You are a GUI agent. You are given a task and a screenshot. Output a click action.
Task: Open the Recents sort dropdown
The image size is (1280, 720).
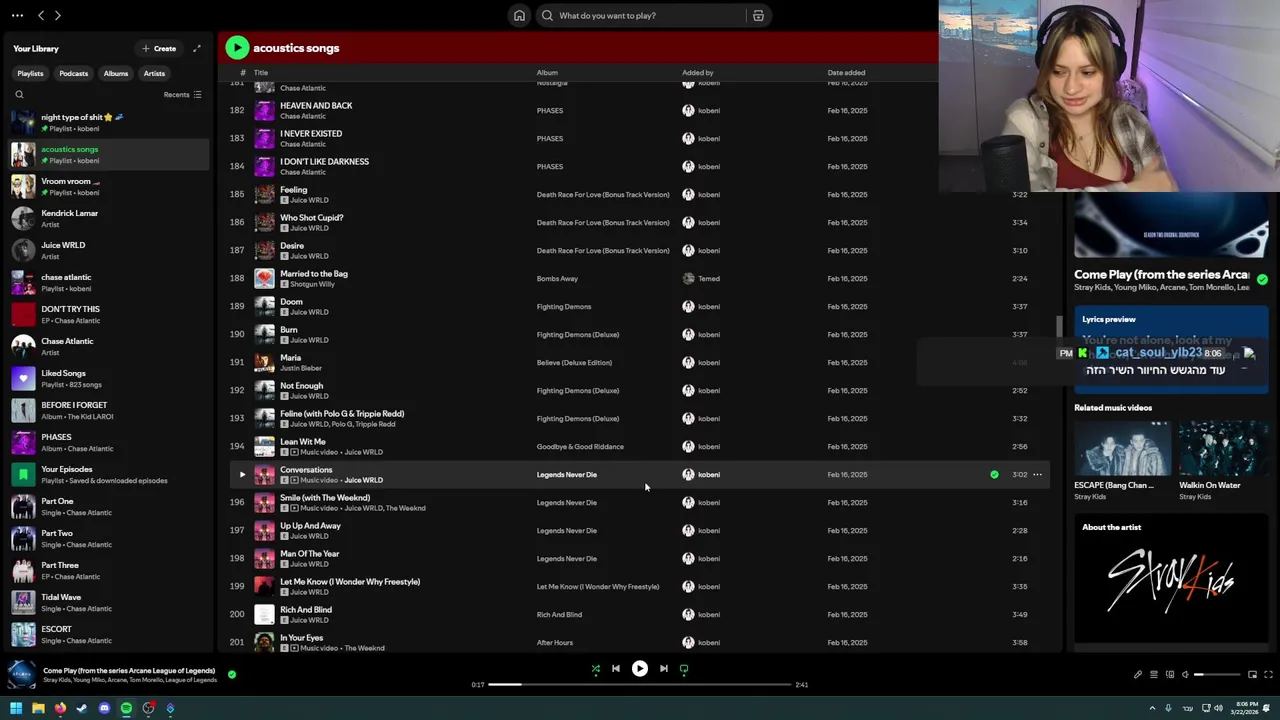click(182, 95)
